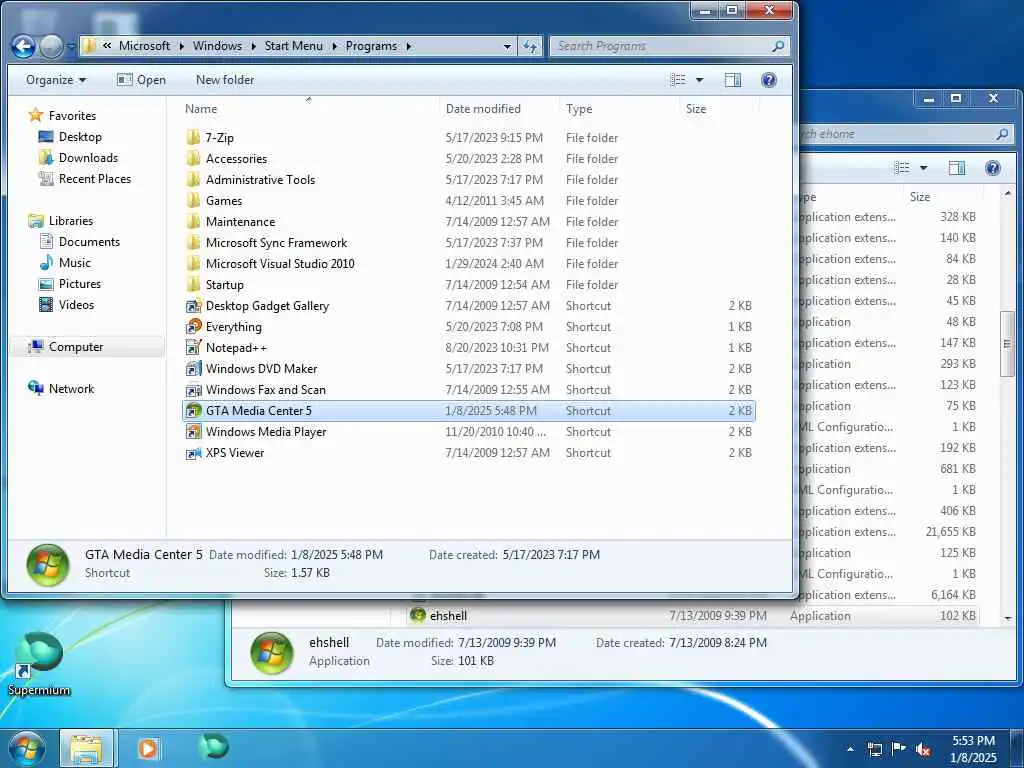Expand the arrow after Windows breadcrumb
The width and height of the screenshot is (1024, 768).
coord(253,46)
